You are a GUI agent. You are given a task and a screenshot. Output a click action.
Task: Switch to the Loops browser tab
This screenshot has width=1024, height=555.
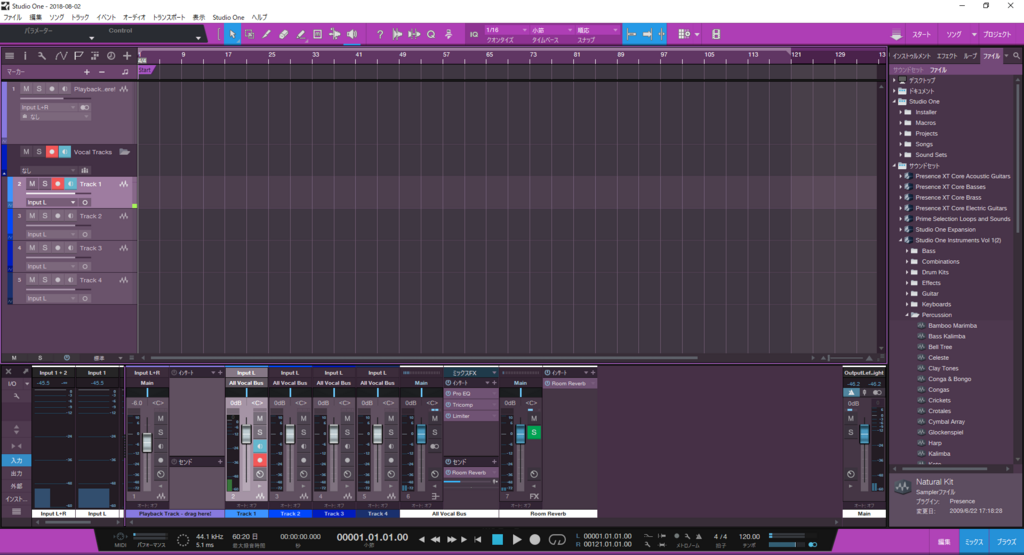pos(970,56)
